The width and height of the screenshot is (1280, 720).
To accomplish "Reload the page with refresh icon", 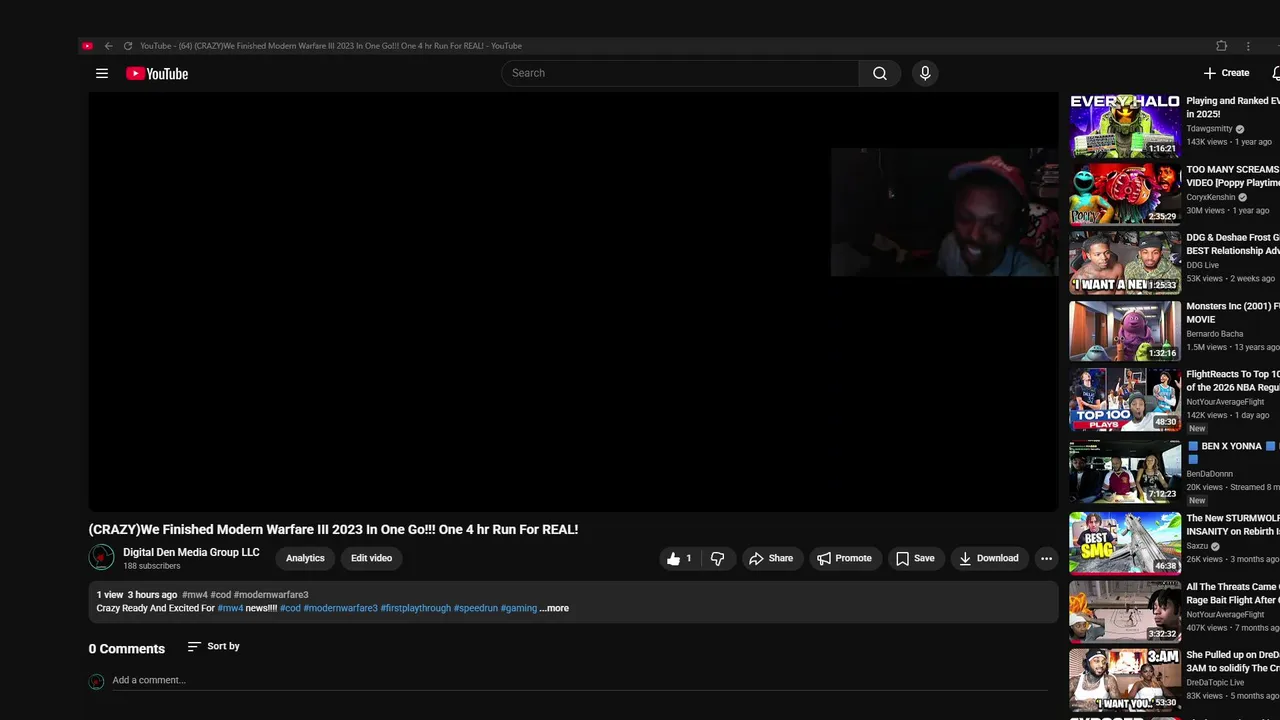I will click(x=127, y=46).
